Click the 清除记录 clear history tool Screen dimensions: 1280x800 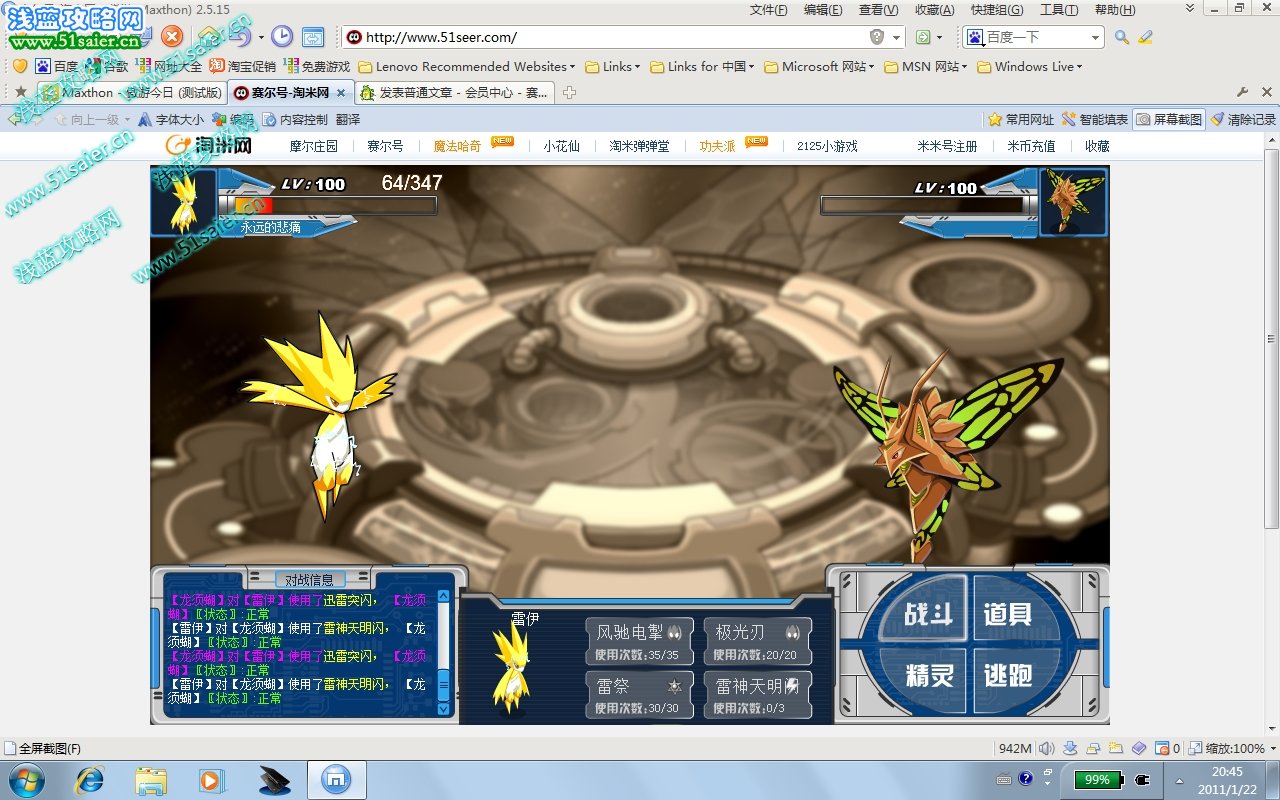[x=1243, y=119]
